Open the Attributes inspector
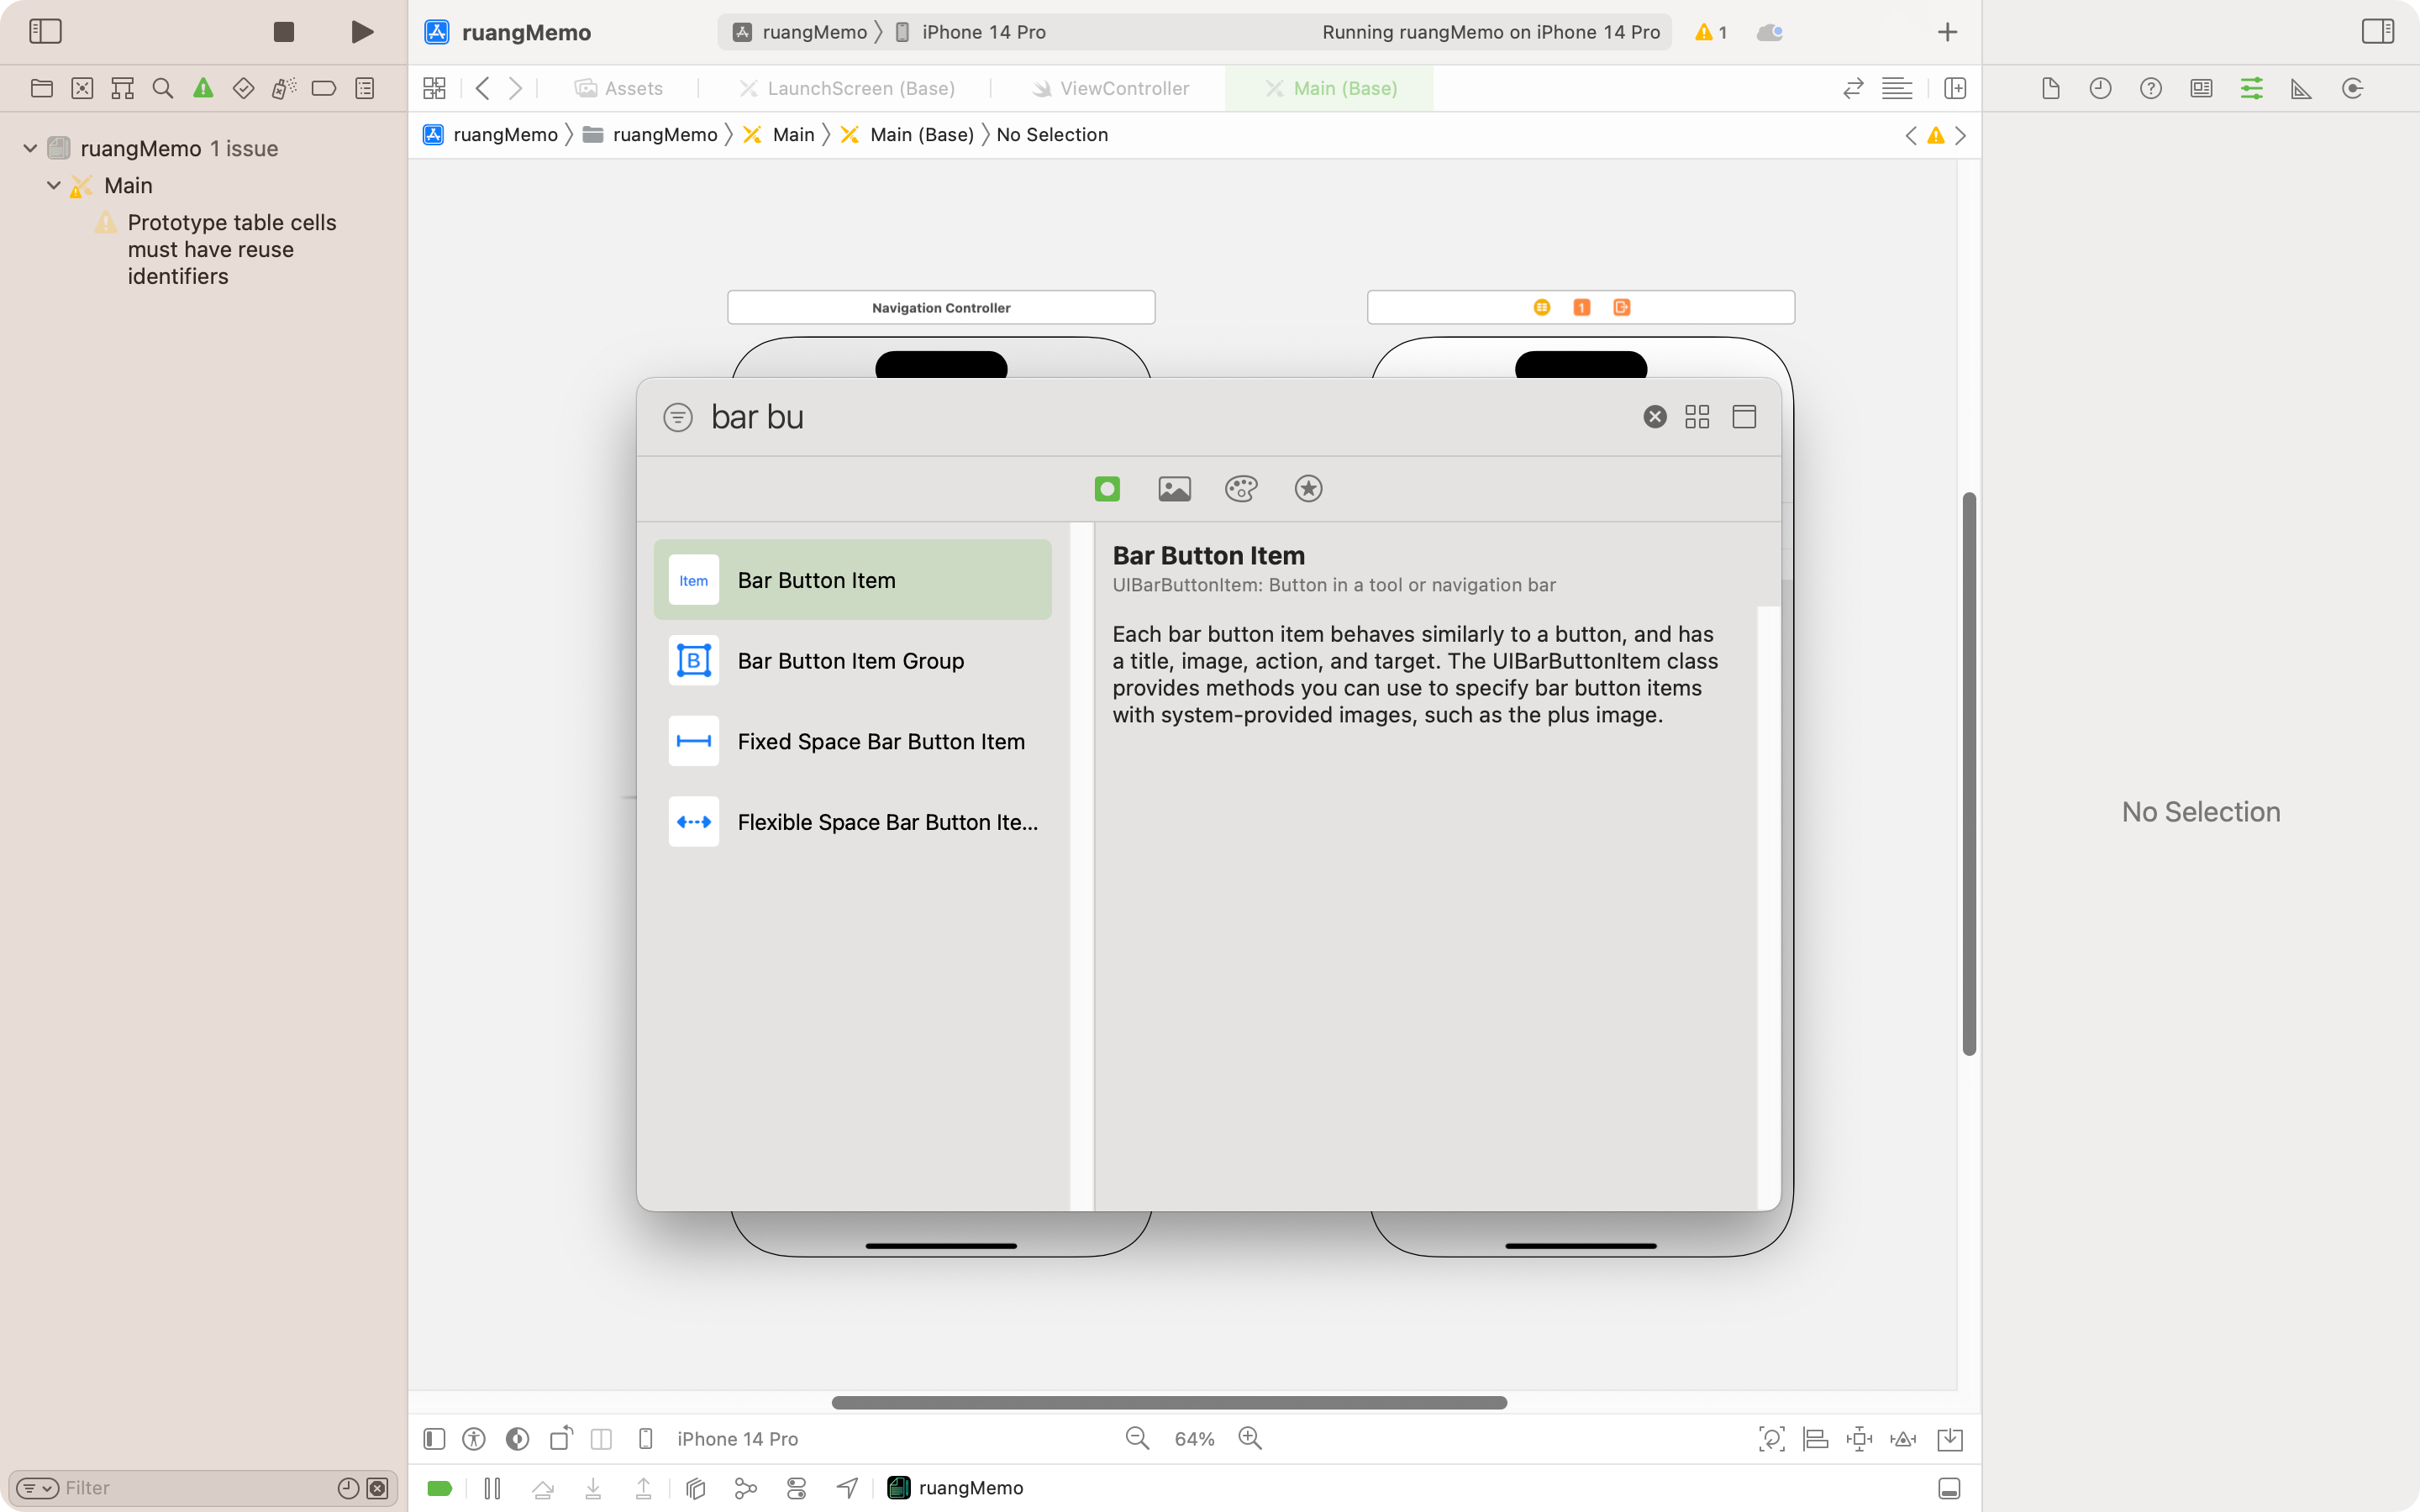This screenshot has height=1512, width=2420. (x=2251, y=89)
